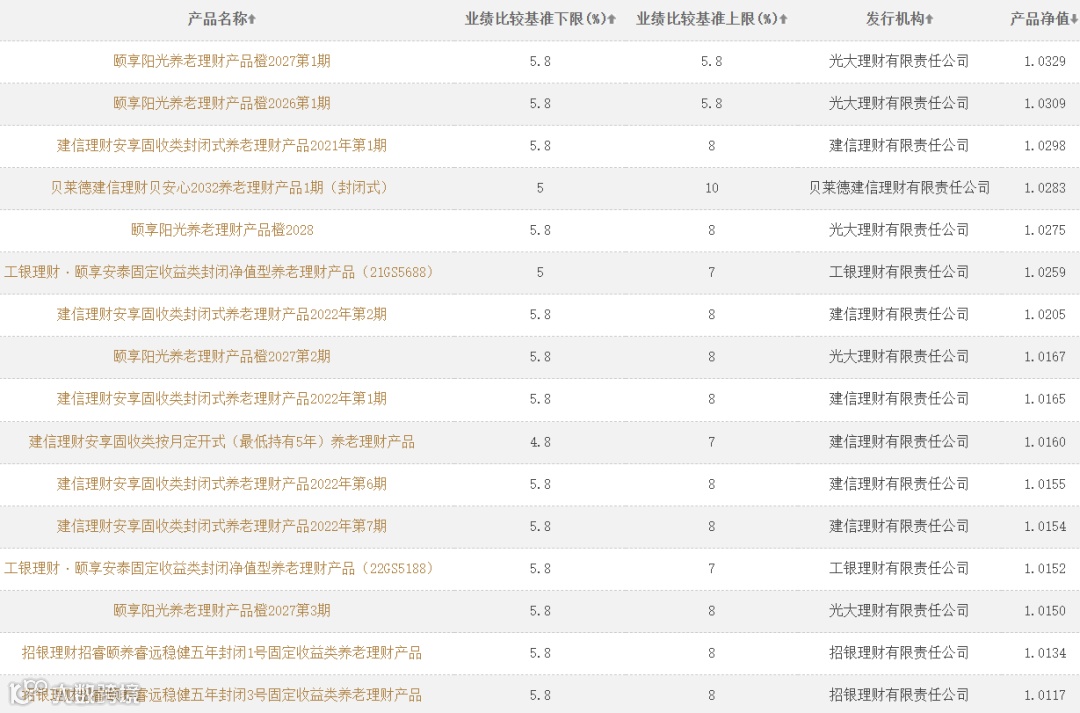Select net value 1.0134
The image size is (1080, 713).
(1045, 653)
